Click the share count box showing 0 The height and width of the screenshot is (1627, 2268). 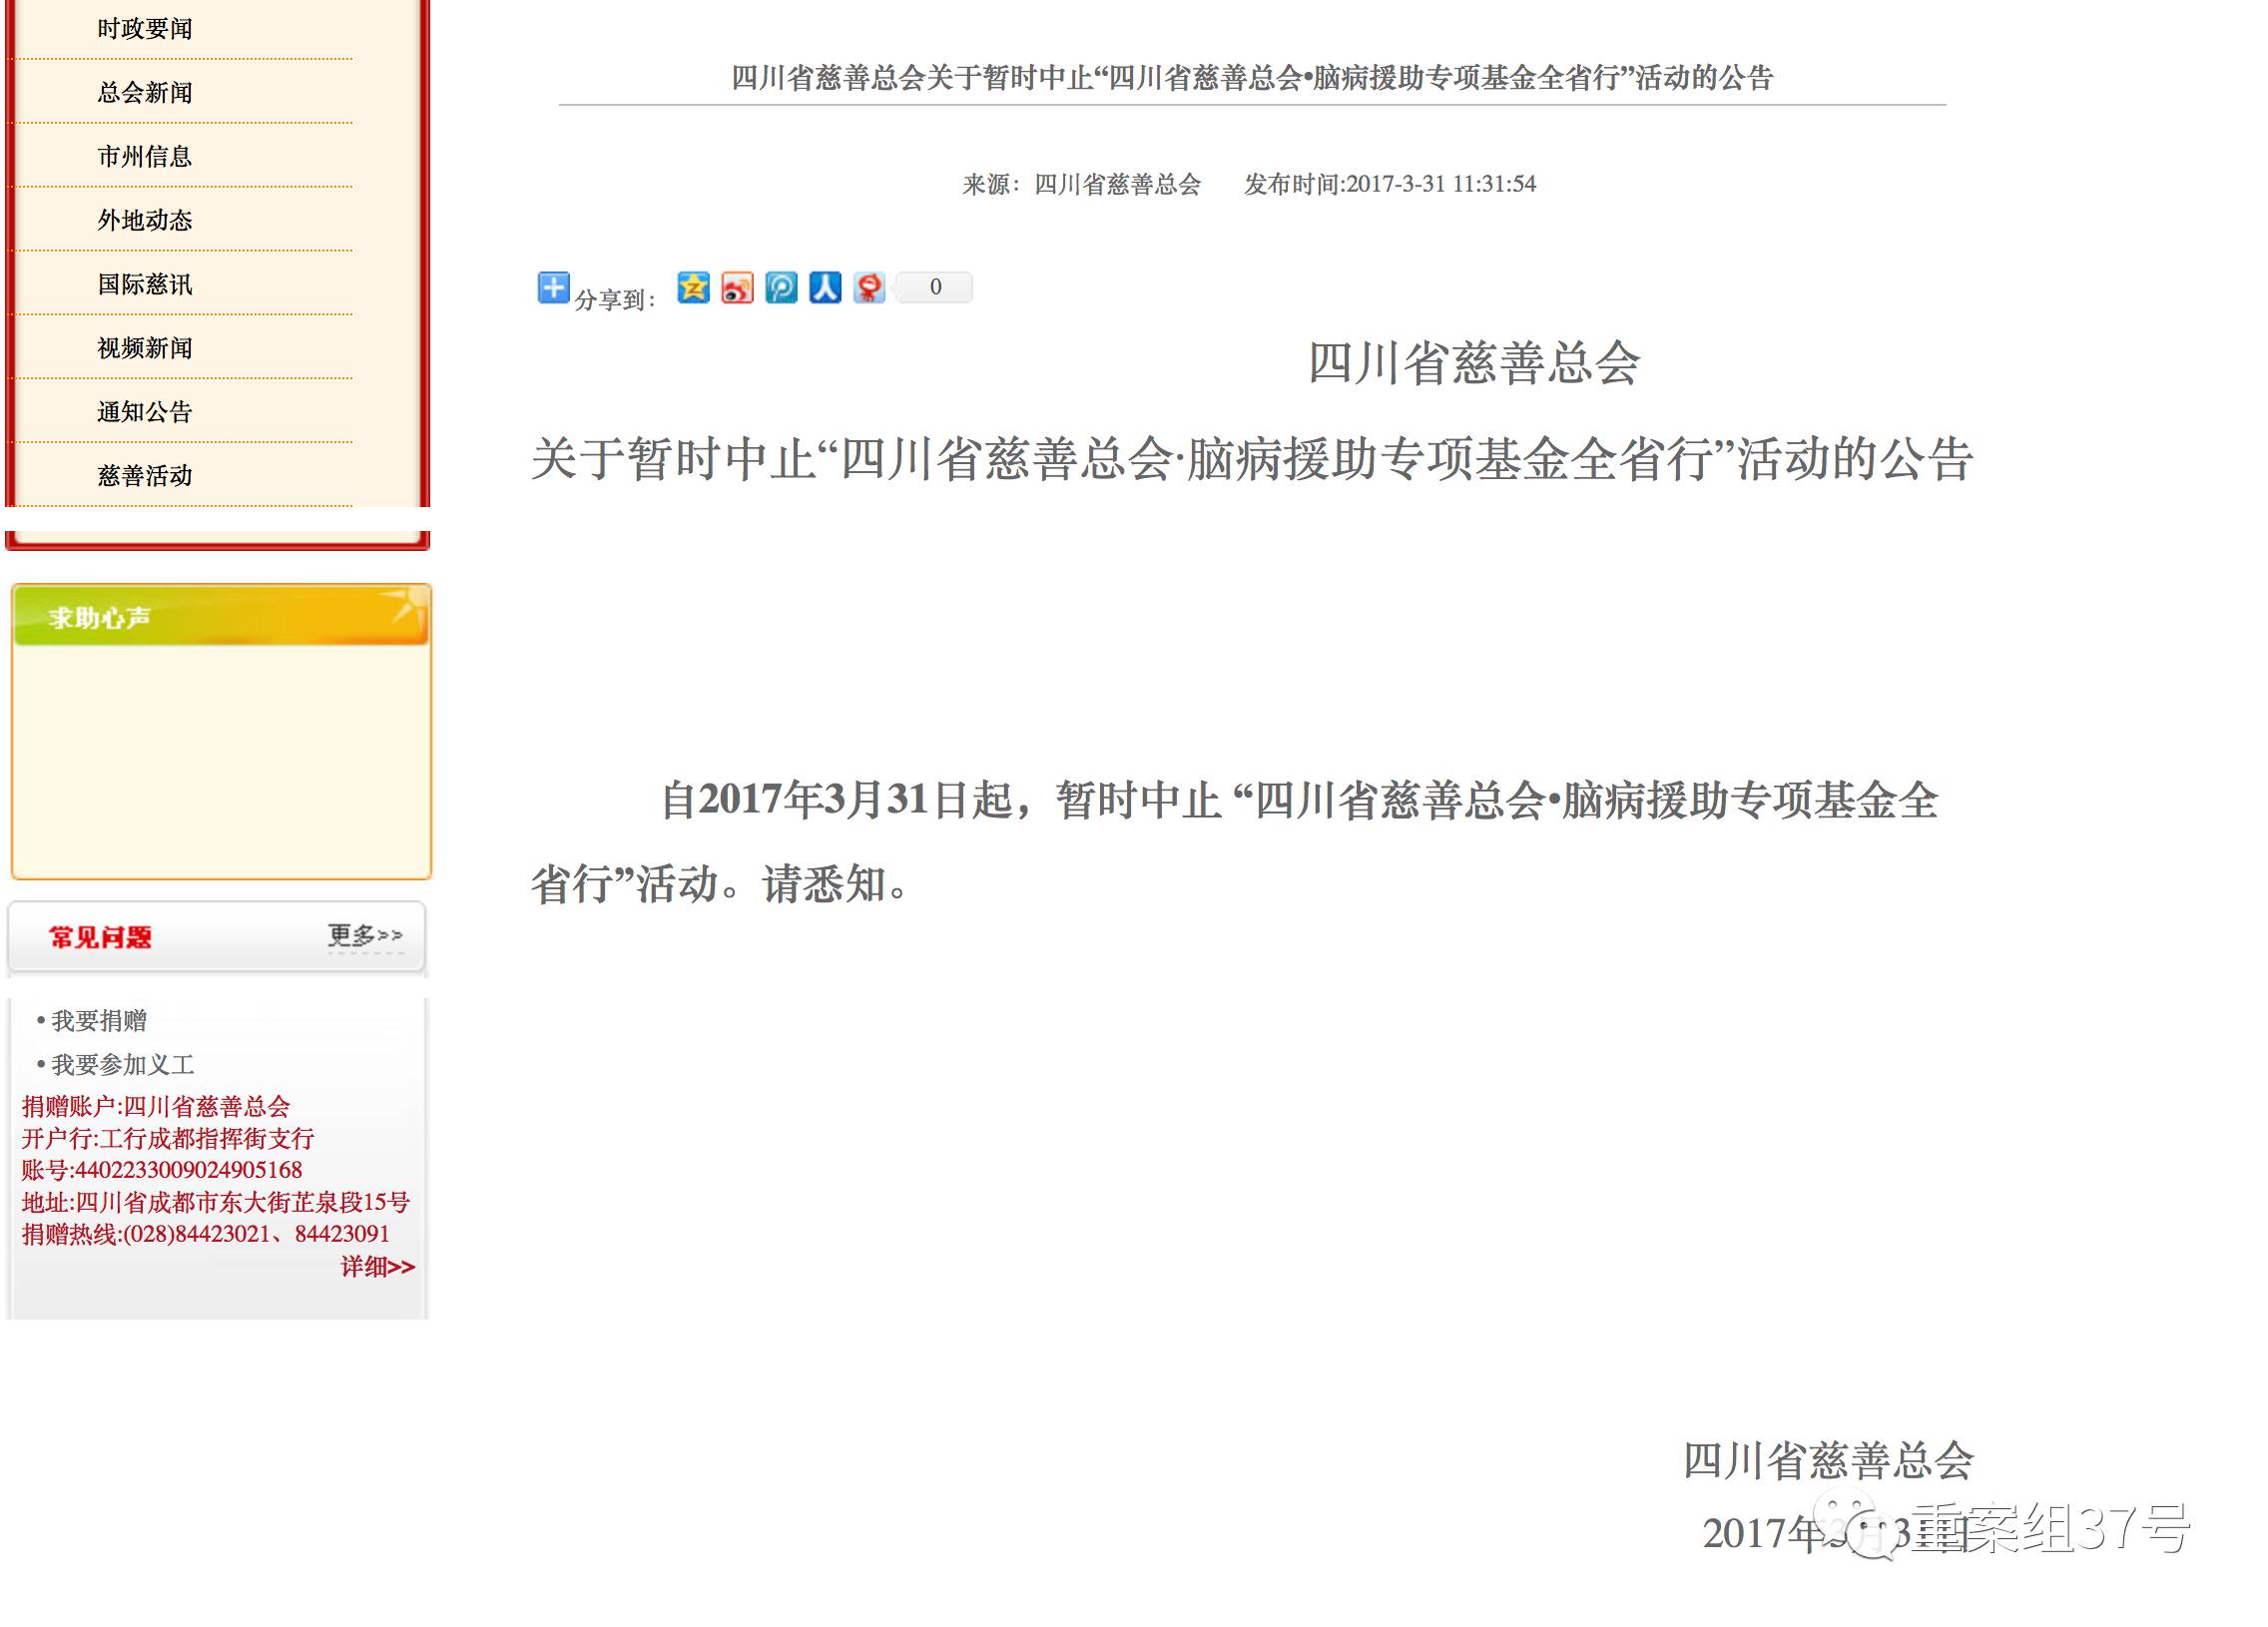[934, 288]
